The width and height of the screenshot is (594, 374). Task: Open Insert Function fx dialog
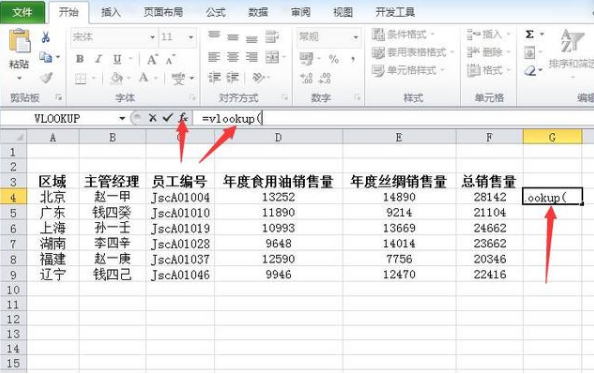(x=183, y=118)
